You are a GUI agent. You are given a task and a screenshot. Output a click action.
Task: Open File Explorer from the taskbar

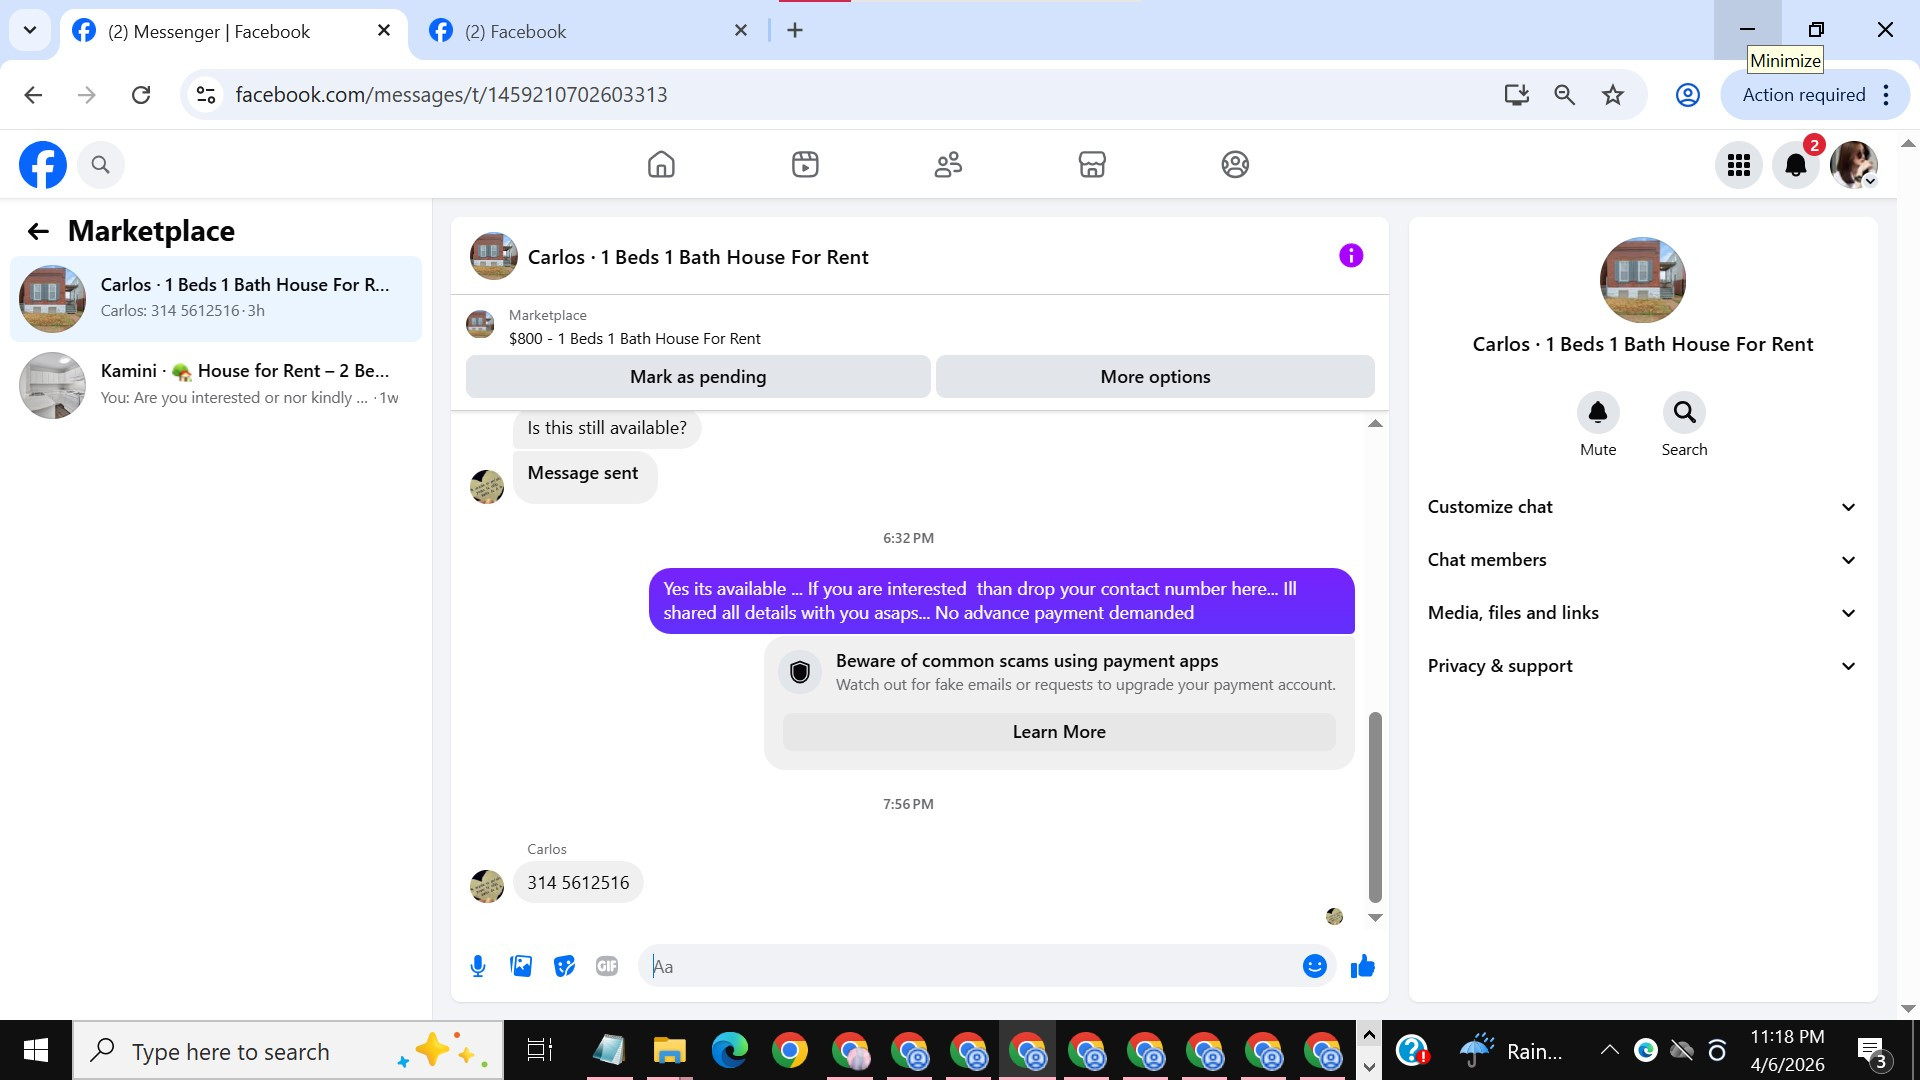669,1050
